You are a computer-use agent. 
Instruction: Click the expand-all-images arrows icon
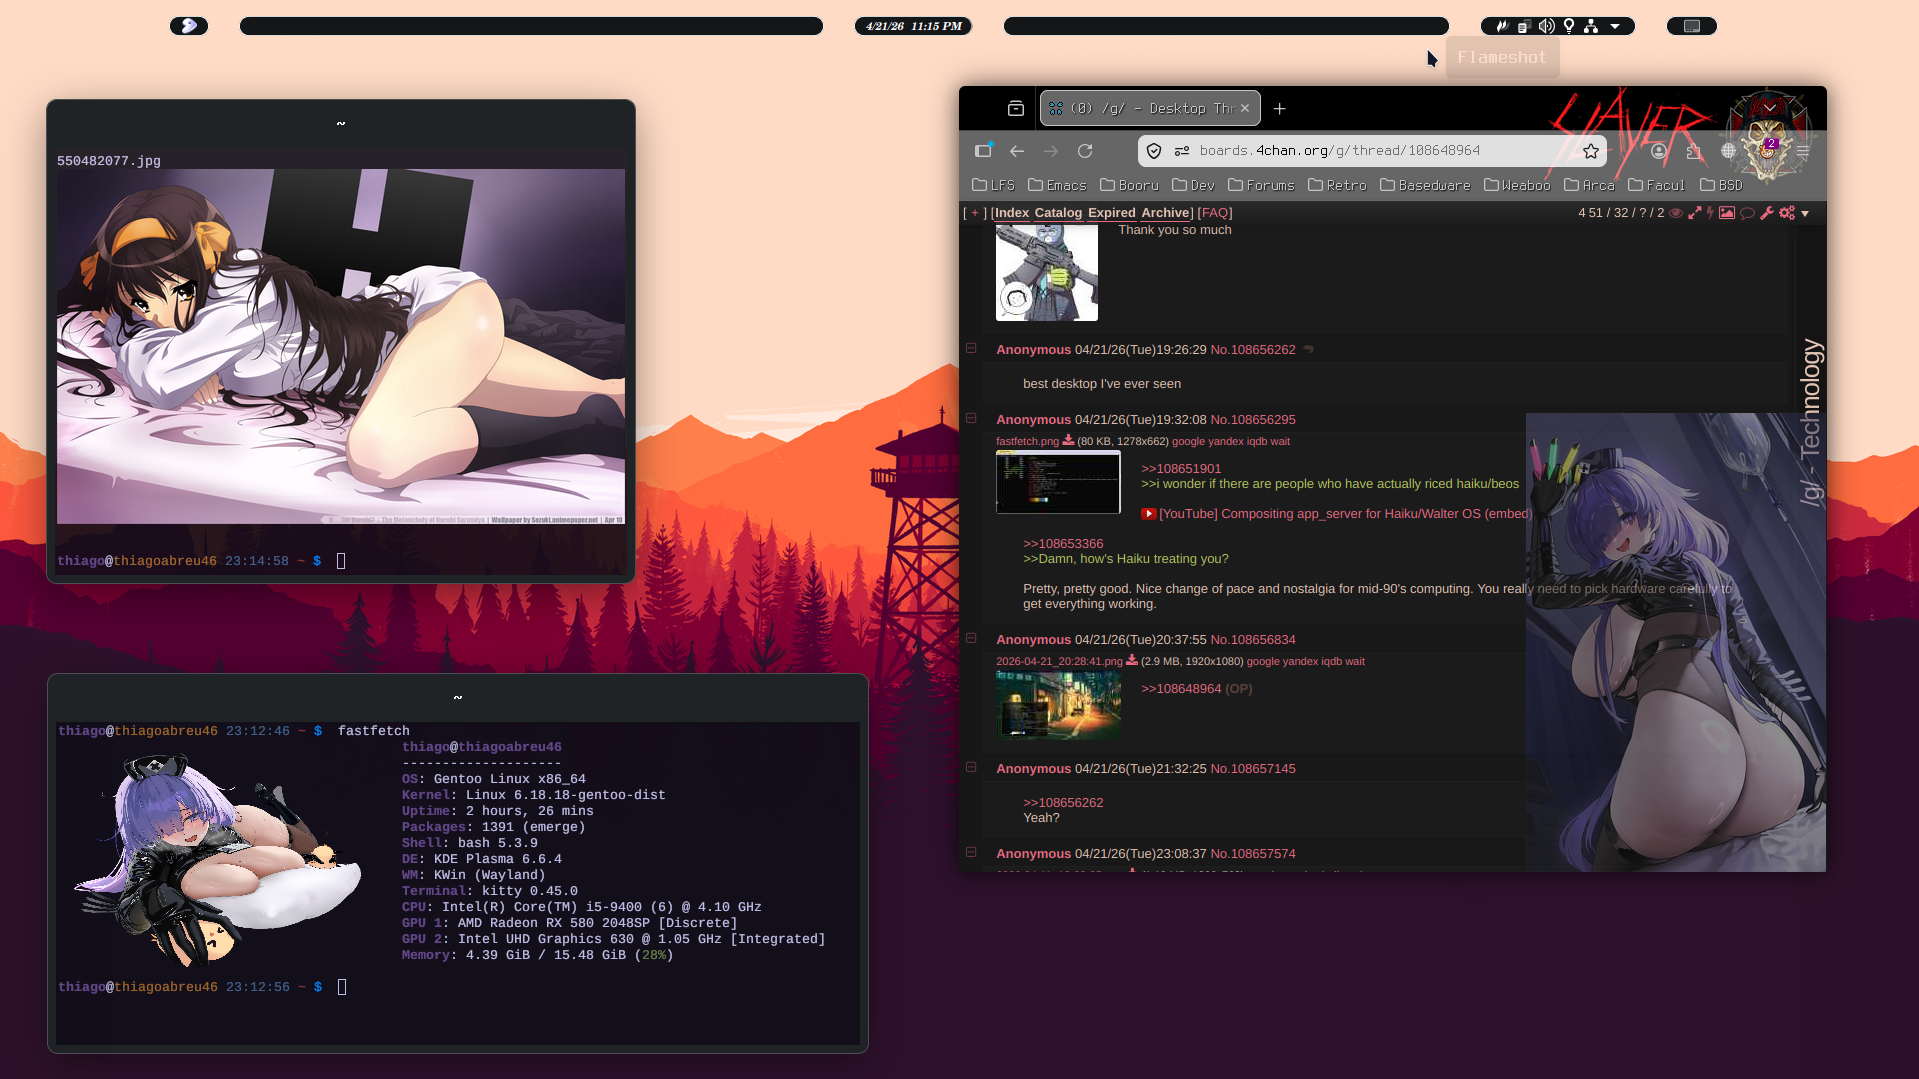(1695, 213)
